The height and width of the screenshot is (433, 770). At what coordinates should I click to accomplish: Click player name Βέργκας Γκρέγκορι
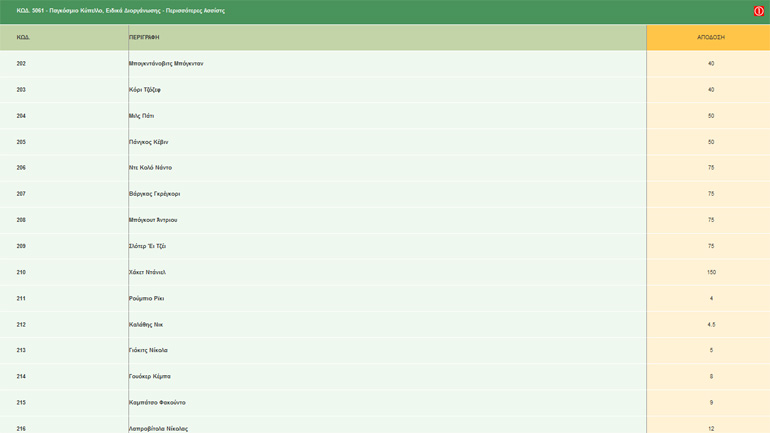coord(155,194)
